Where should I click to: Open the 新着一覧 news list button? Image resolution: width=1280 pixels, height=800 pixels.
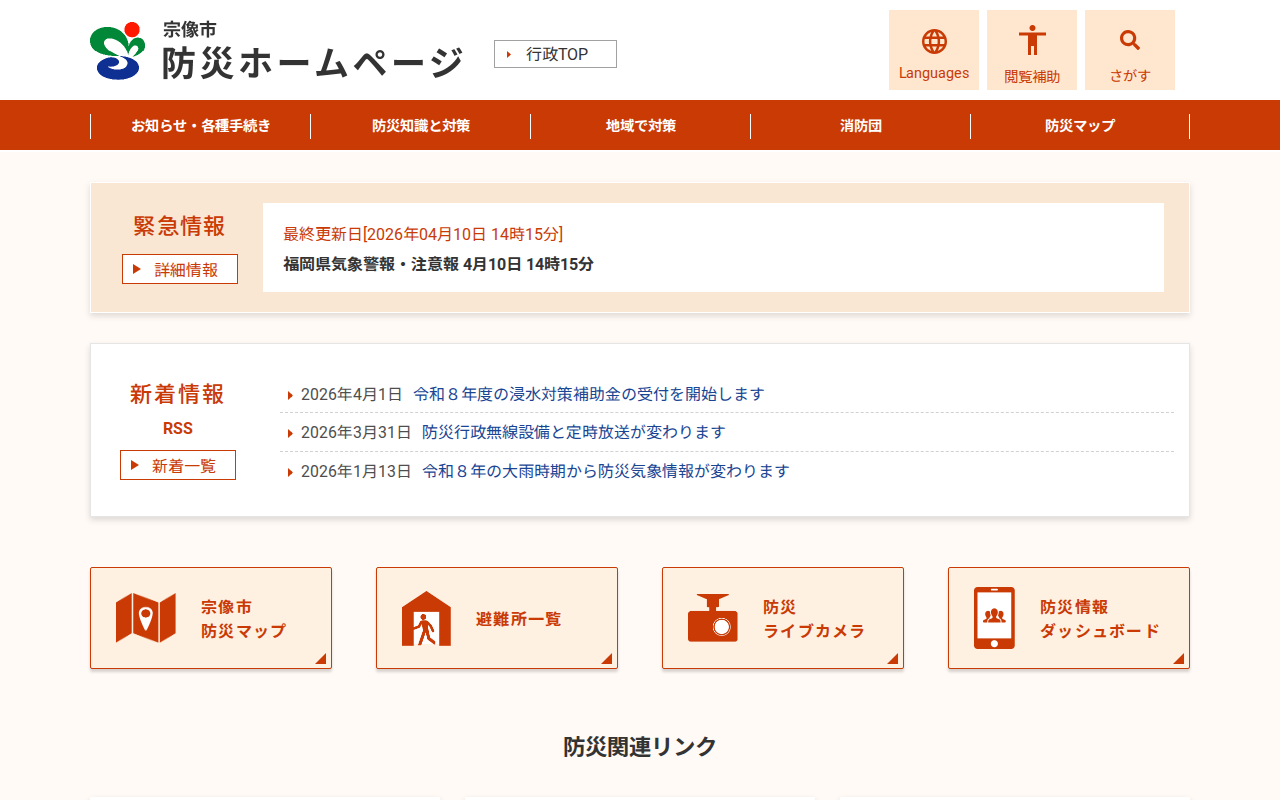pyautogui.click(x=178, y=465)
